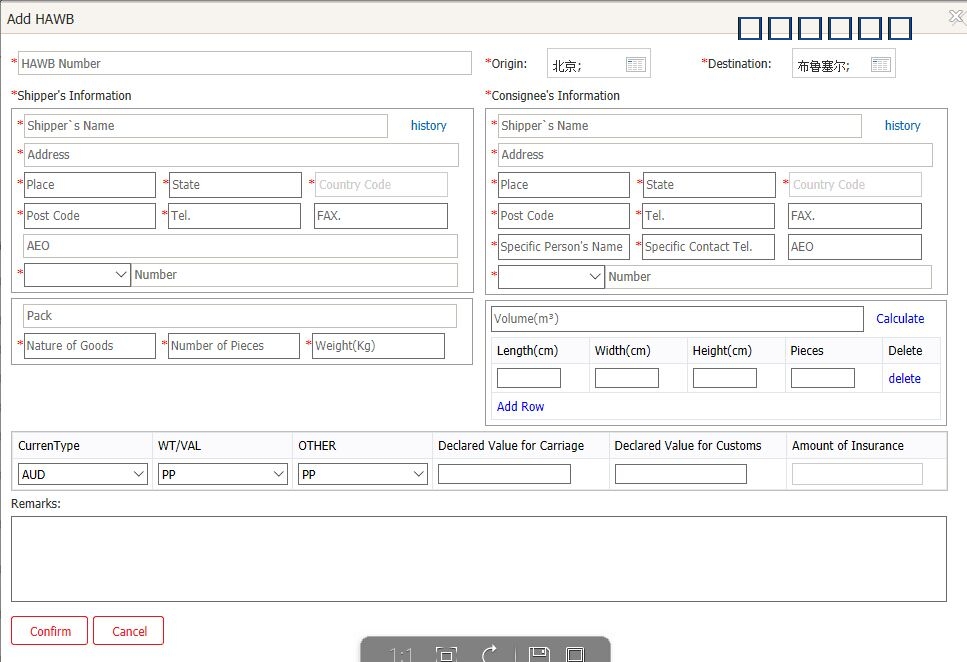Expand the CurrenType AUD dropdown
Image resolution: width=967 pixels, height=662 pixels.
pos(83,475)
